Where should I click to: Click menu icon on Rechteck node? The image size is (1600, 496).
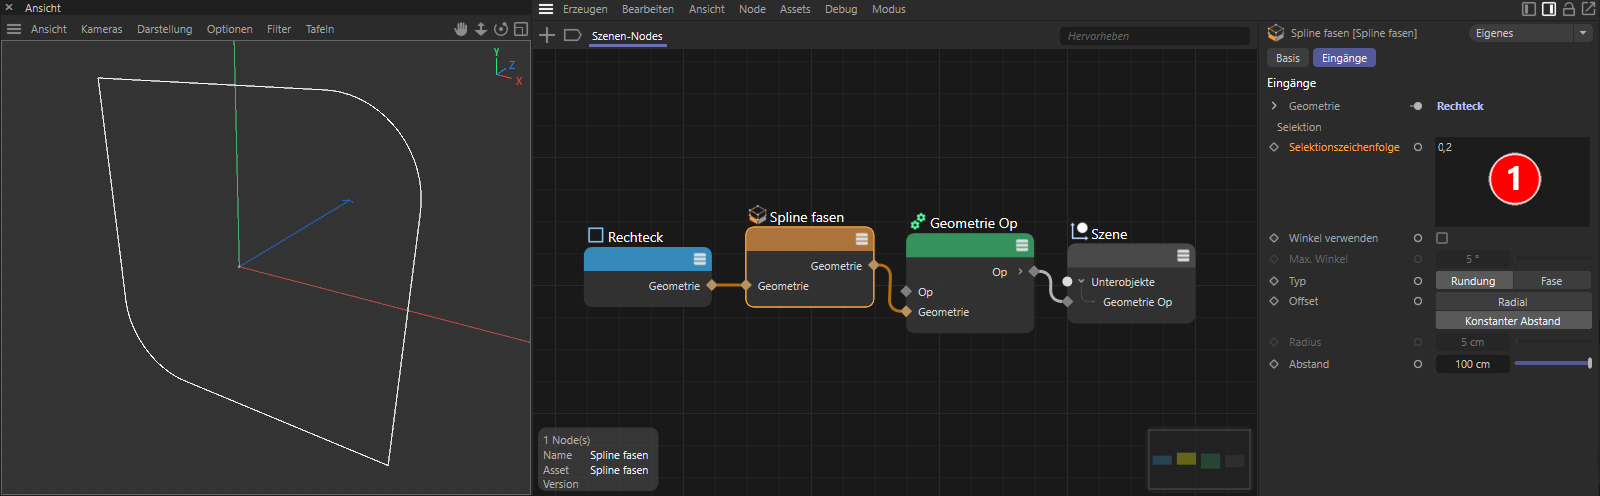click(x=700, y=259)
